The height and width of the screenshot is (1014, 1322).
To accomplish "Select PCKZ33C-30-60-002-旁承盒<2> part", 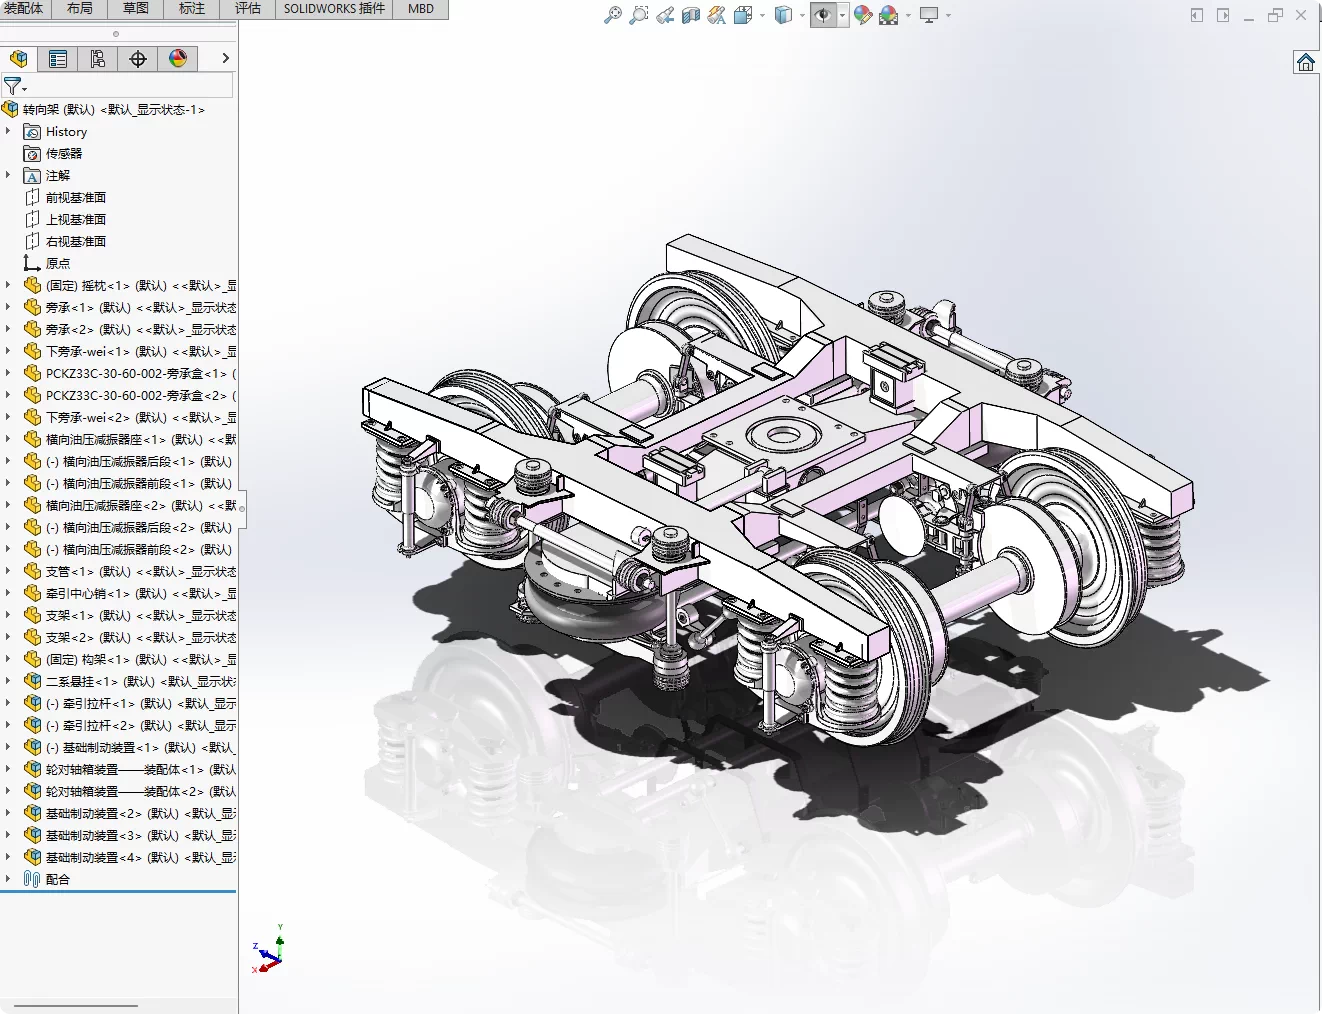I will pos(130,395).
